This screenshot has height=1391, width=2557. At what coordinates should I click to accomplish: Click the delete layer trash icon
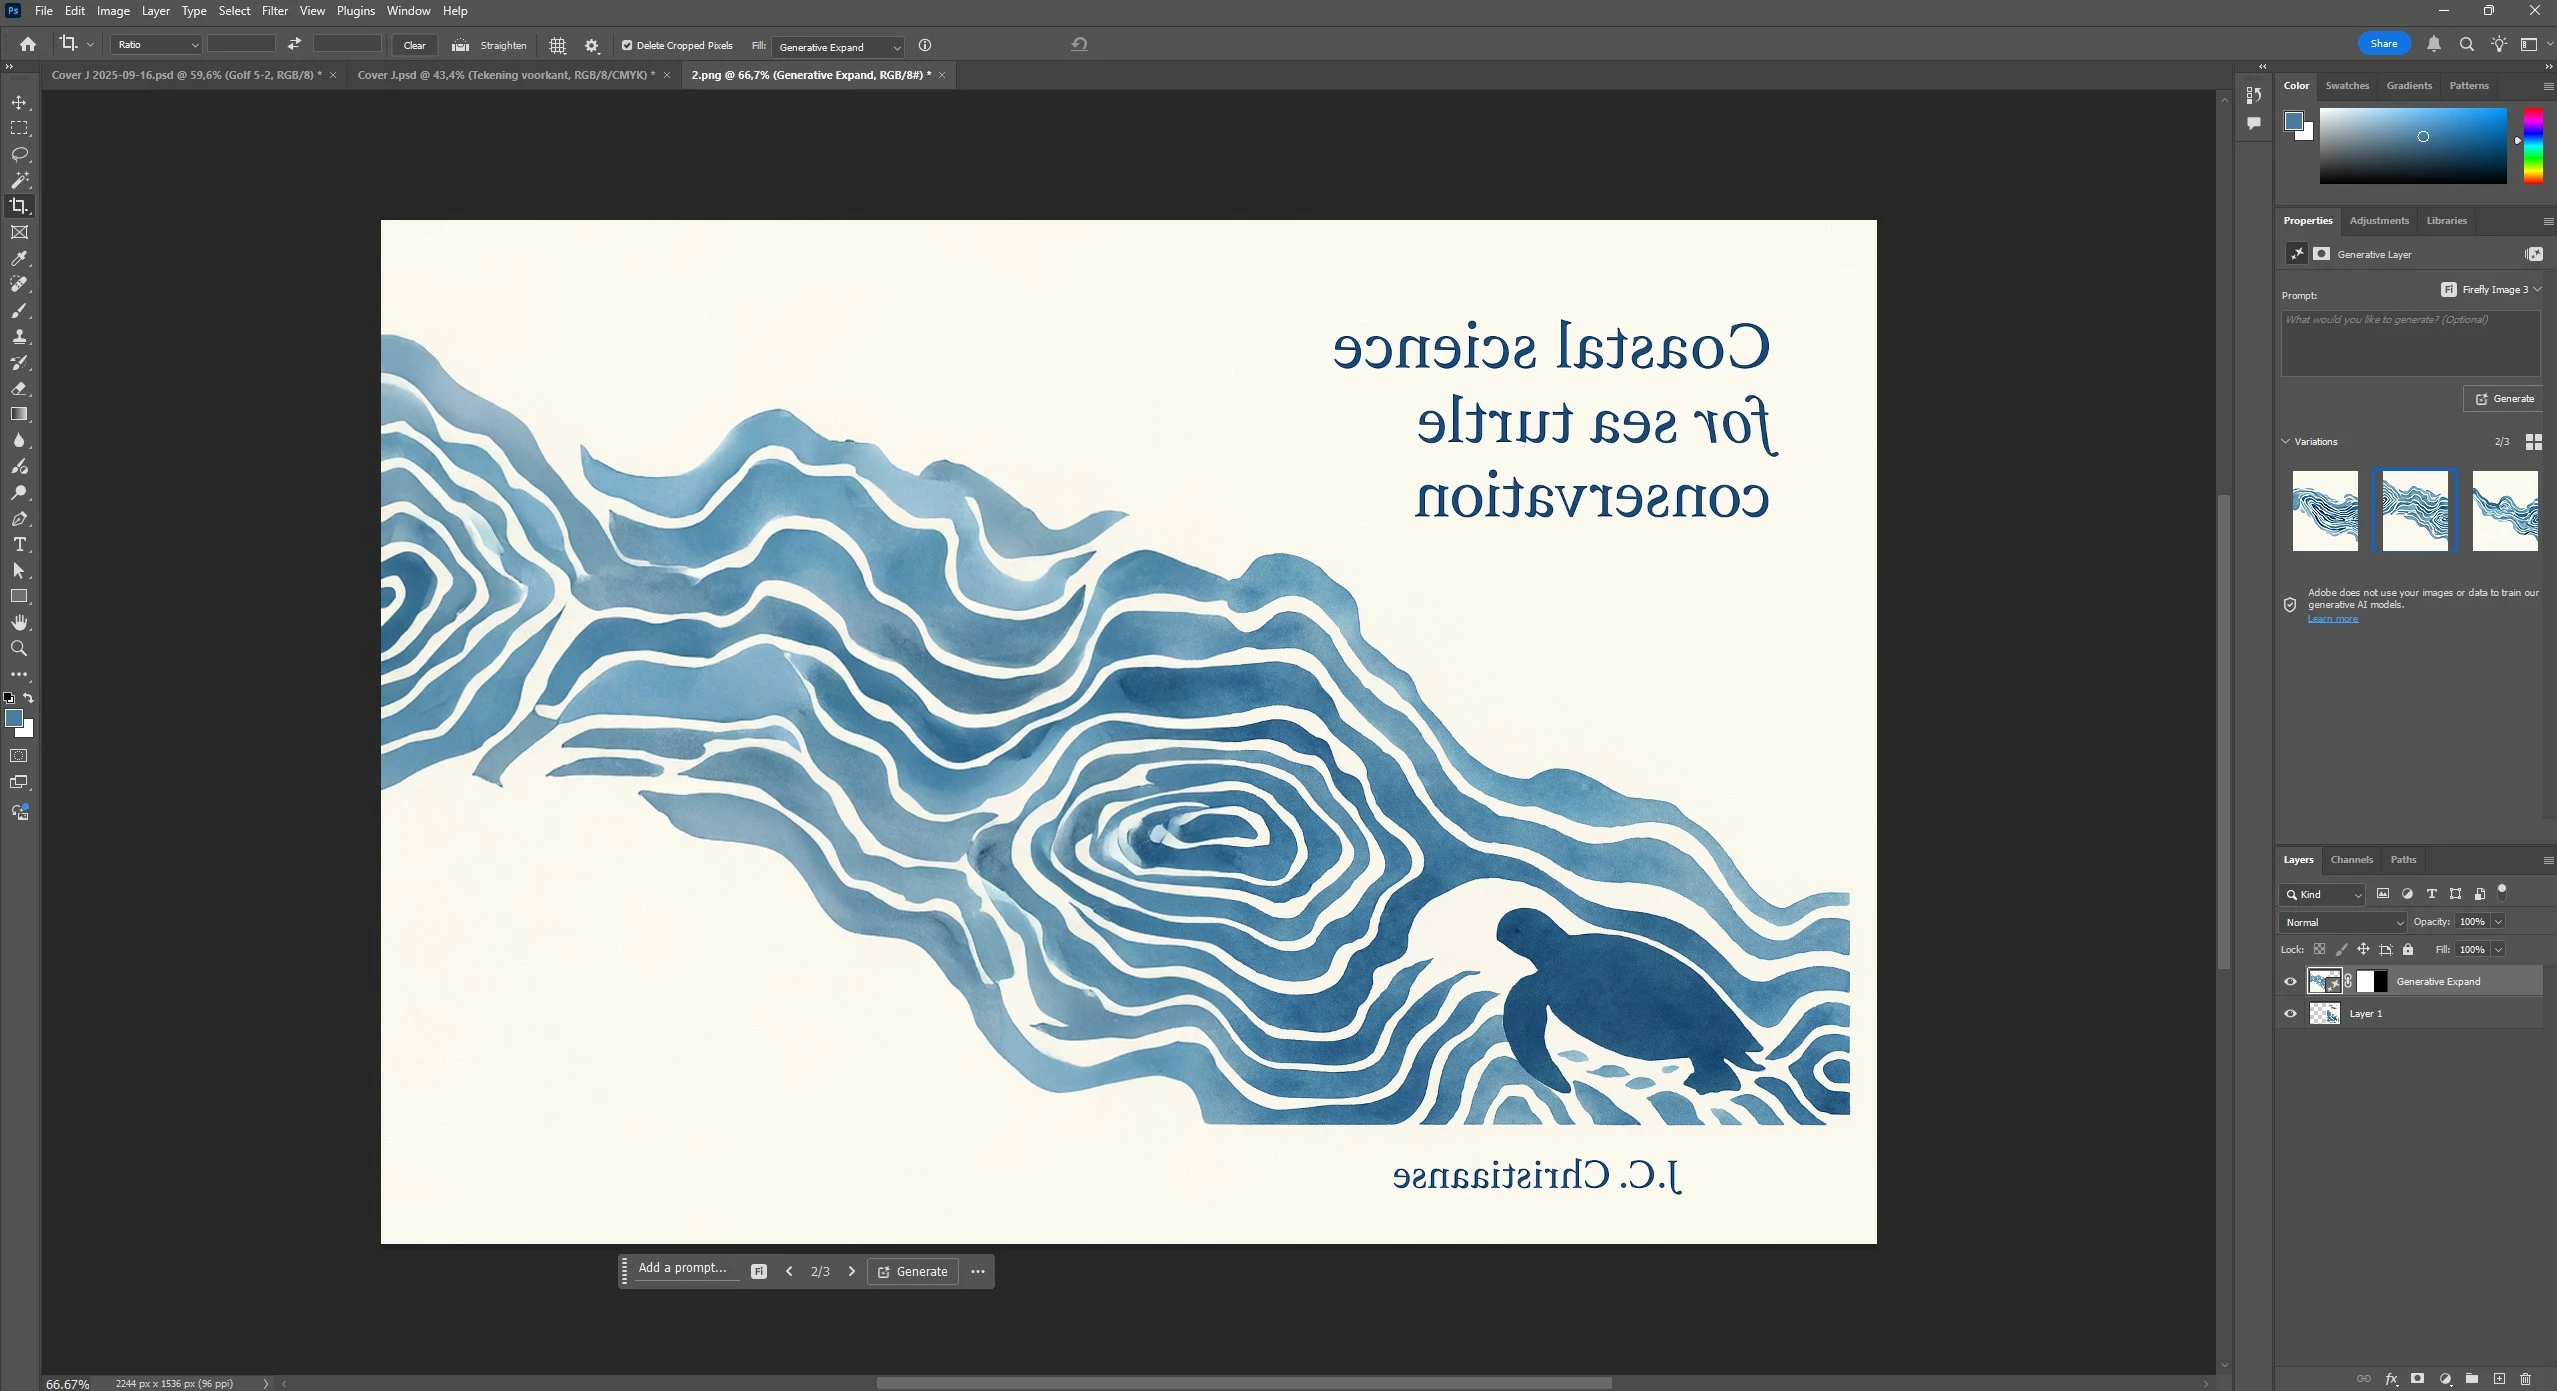(x=2526, y=1379)
